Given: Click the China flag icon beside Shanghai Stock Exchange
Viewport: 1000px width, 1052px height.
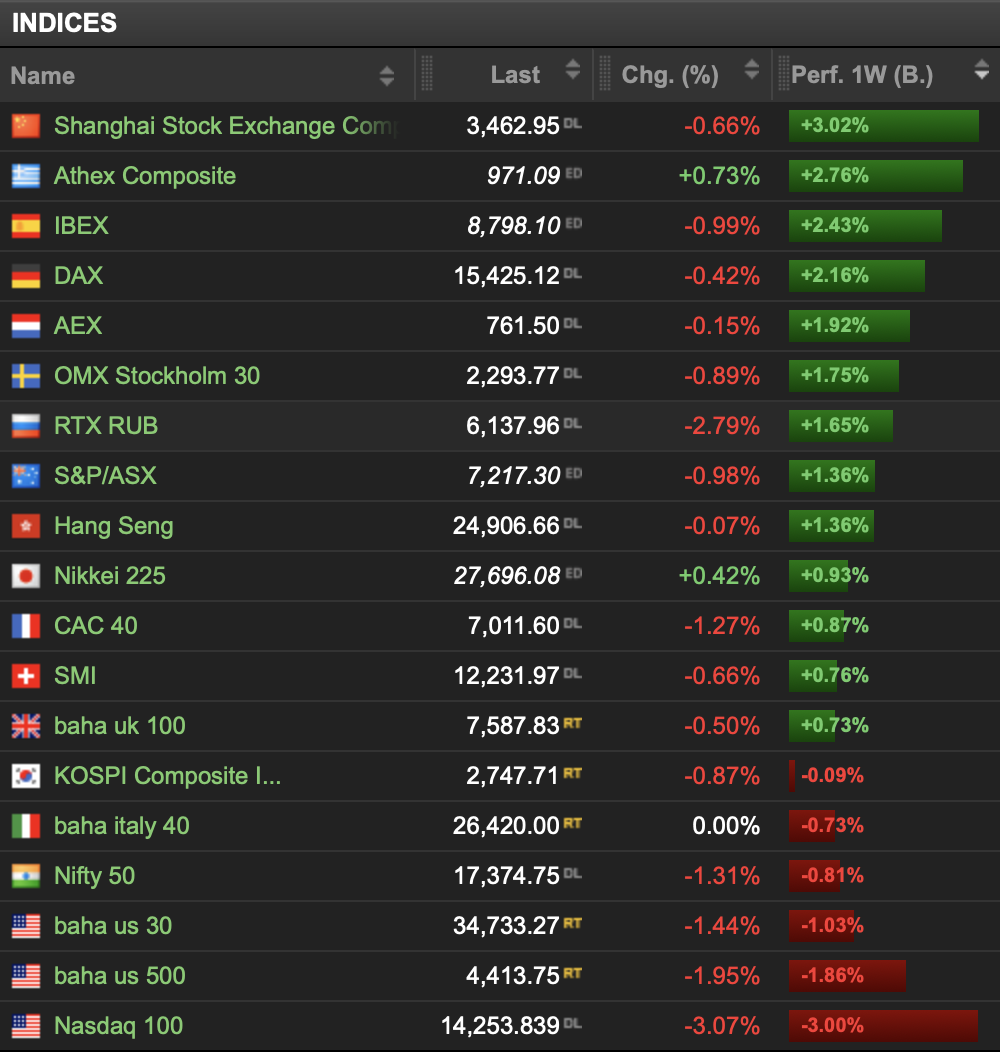Looking at the screenshot, I should click(26, 125).
